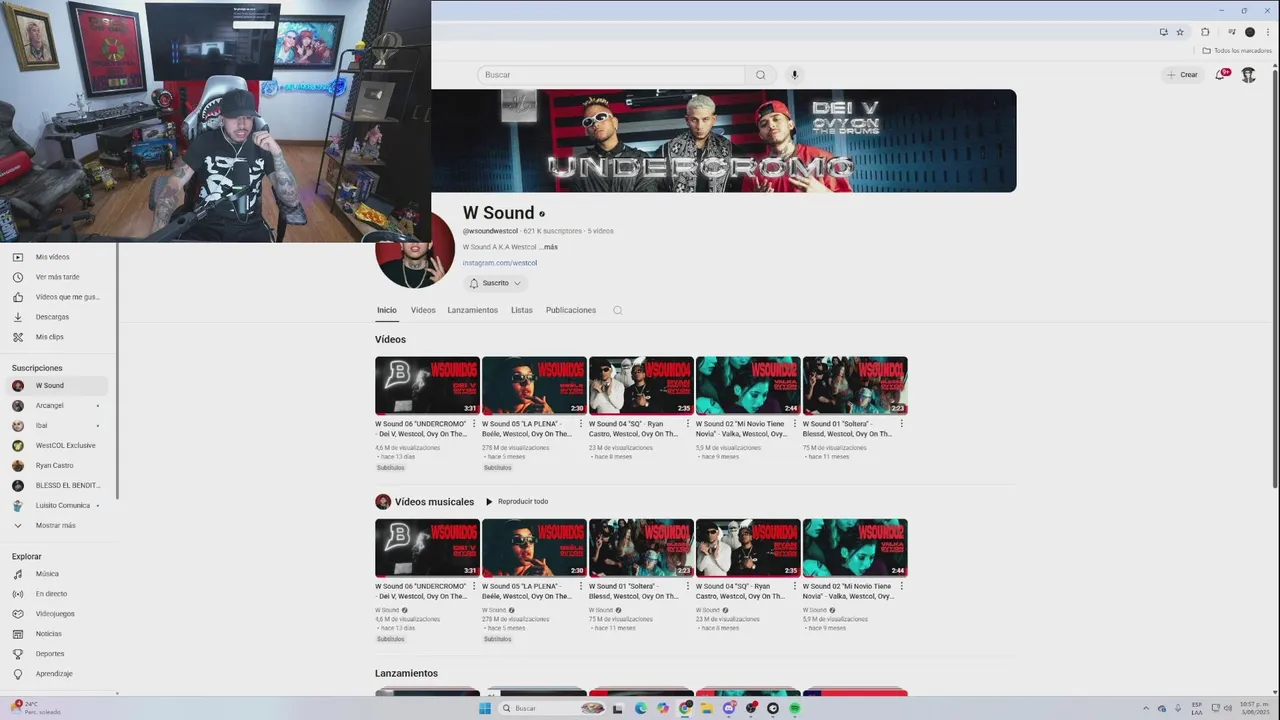This screenshot has width=1280, height=720.
Task: Open options for W Sound 02 video
Action: pos(795,424)
